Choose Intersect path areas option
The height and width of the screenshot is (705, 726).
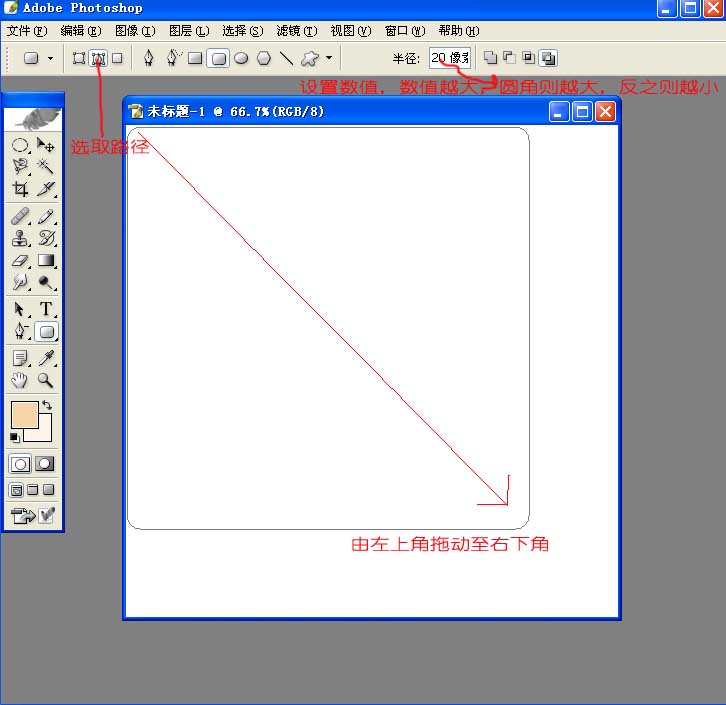(528, 58)
